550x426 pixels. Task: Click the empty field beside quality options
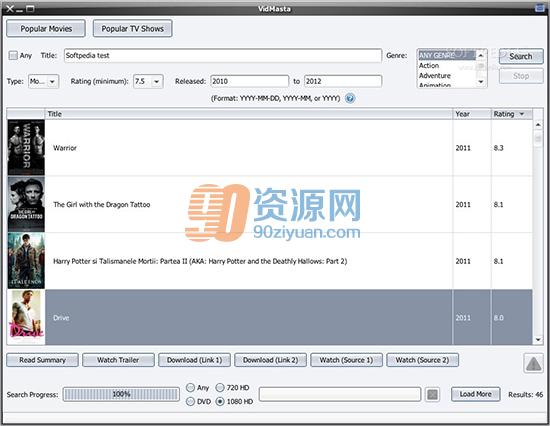point(340,394)
